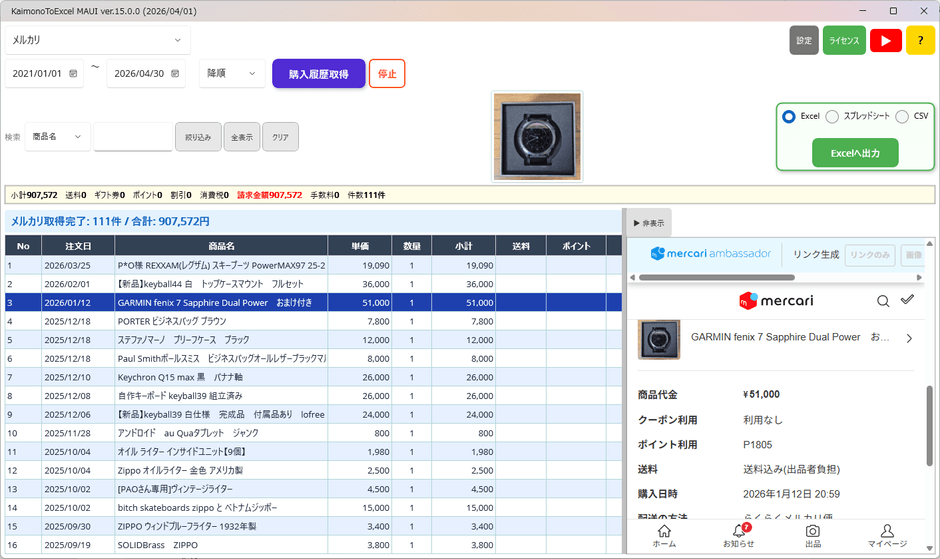Viewport: 940px width, 559px height.
Task: Click the Mercari checkmark to-do icon
Action: click(907, 300)
